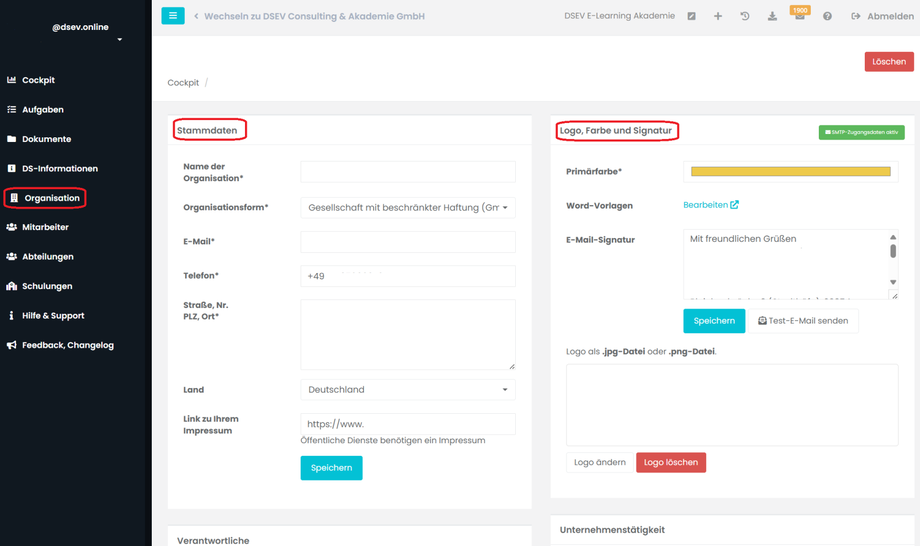Click the plus icon in top bar
The height and width of the screenshot is (546, 920).
point(718,16)
